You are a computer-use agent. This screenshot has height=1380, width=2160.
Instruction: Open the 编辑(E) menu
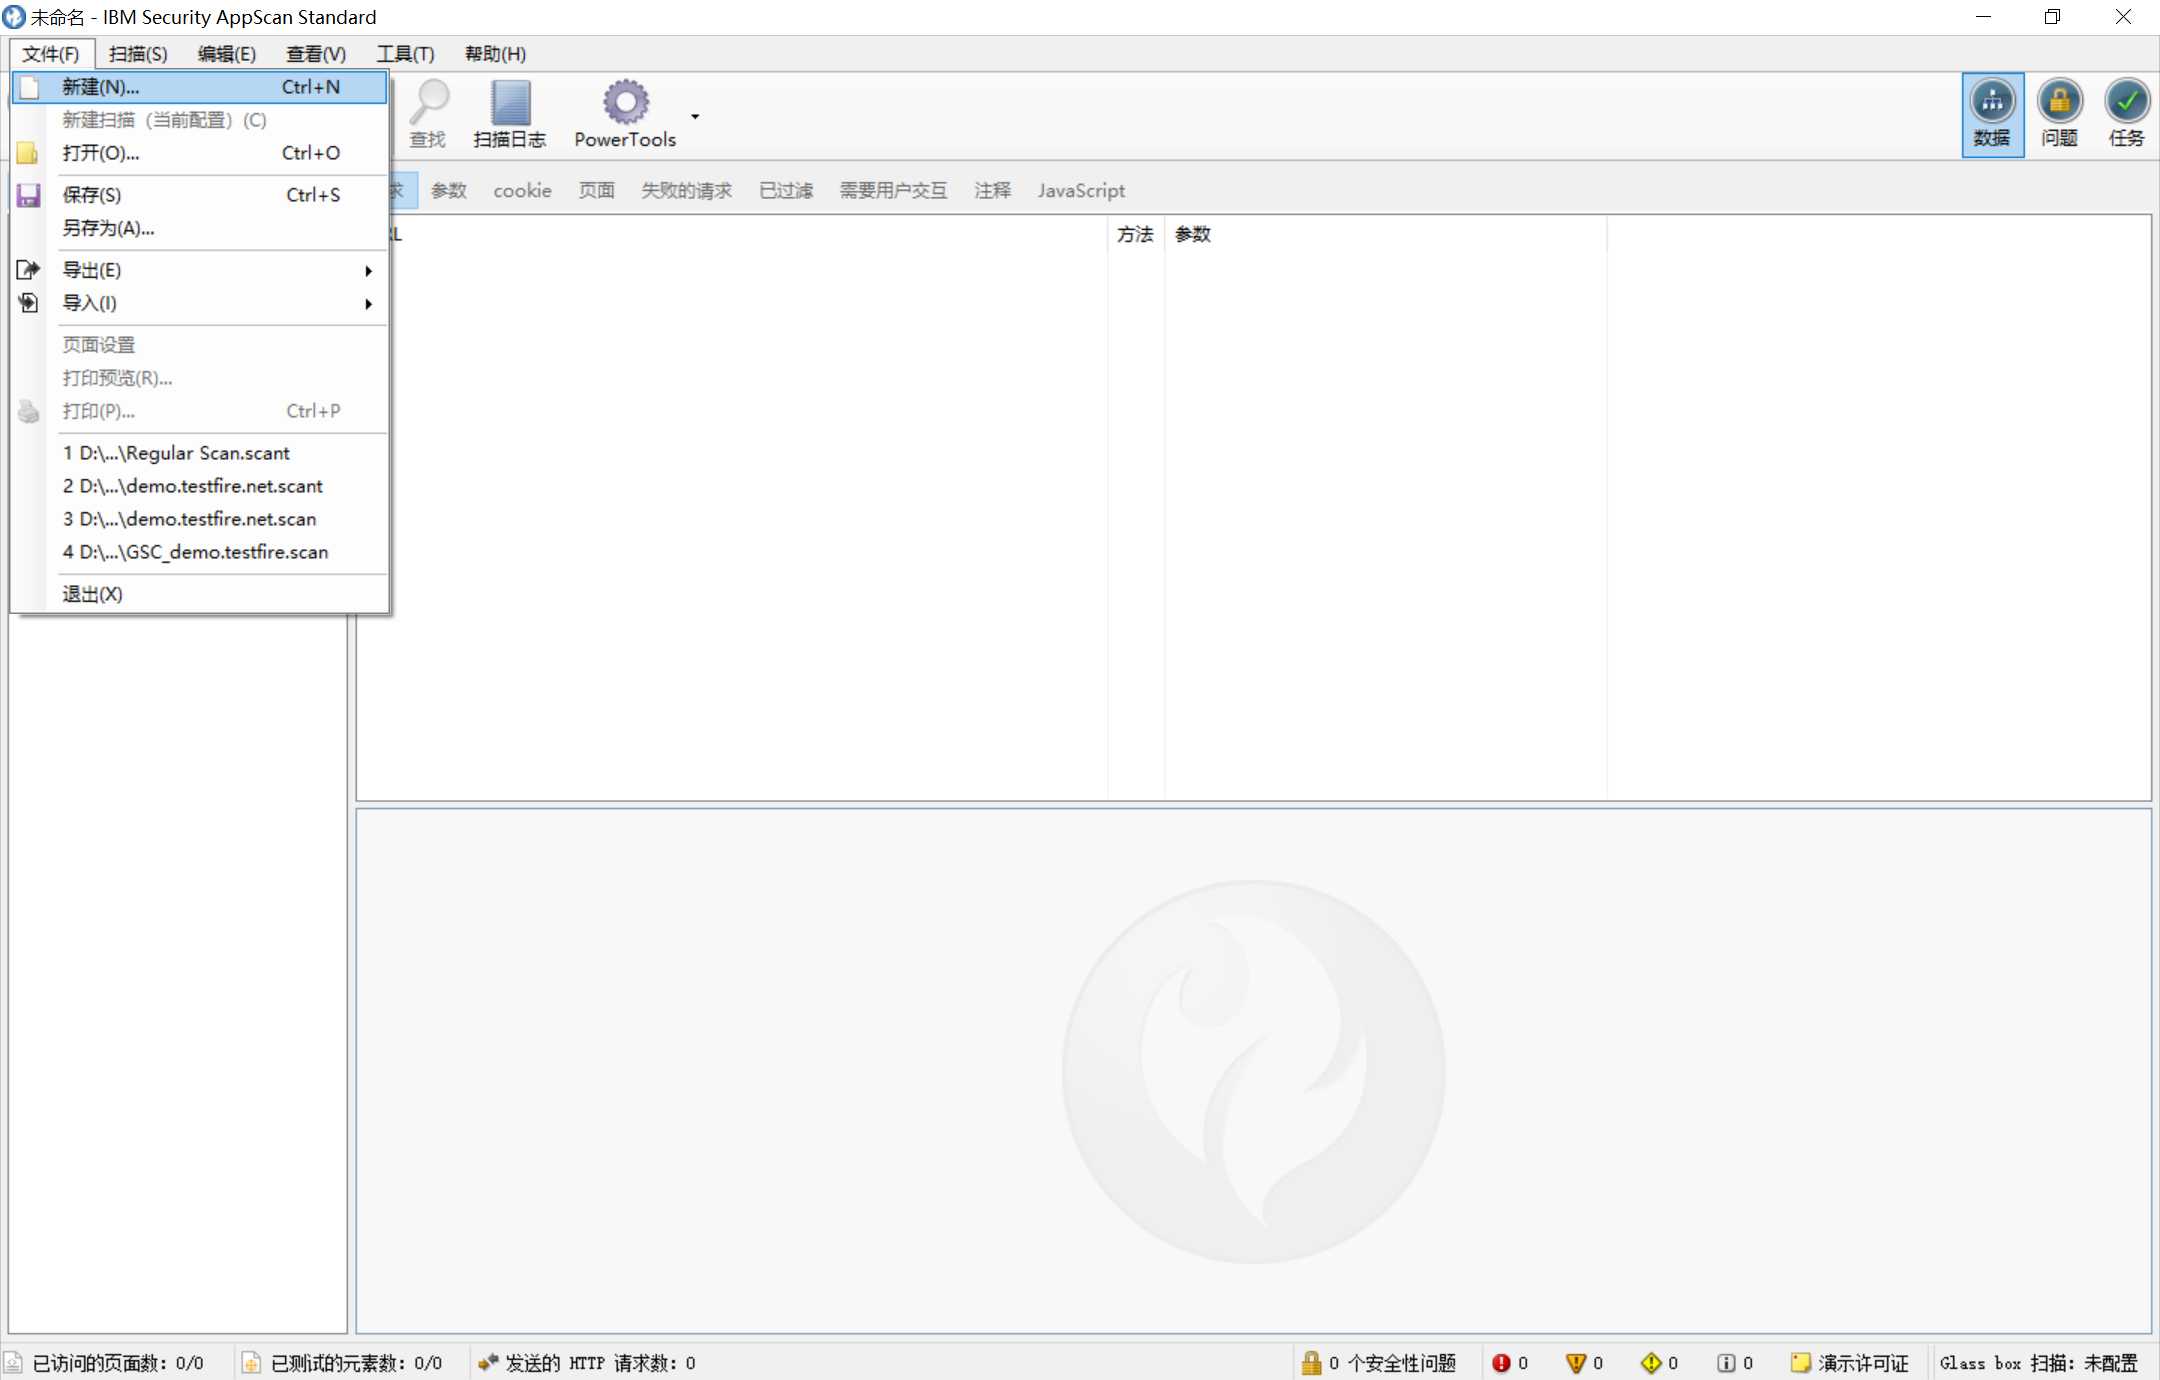(227, 54)
